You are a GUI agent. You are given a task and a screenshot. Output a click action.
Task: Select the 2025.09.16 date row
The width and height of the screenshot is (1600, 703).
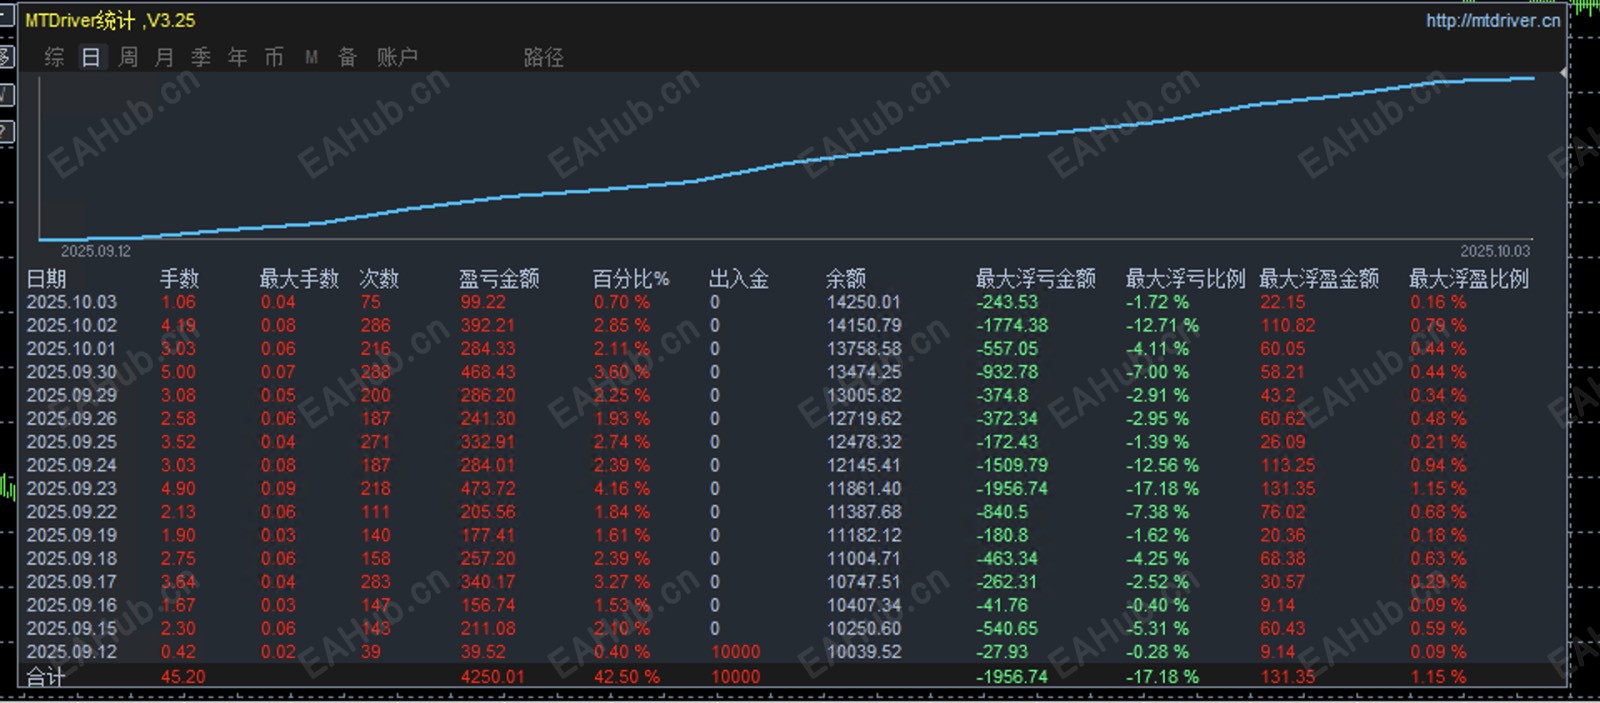coord(71,605)
